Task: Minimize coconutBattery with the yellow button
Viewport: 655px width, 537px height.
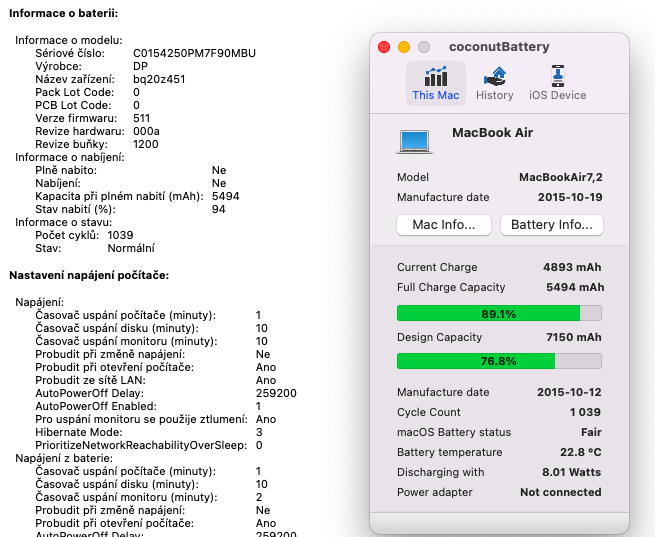Action: (404, 47)
